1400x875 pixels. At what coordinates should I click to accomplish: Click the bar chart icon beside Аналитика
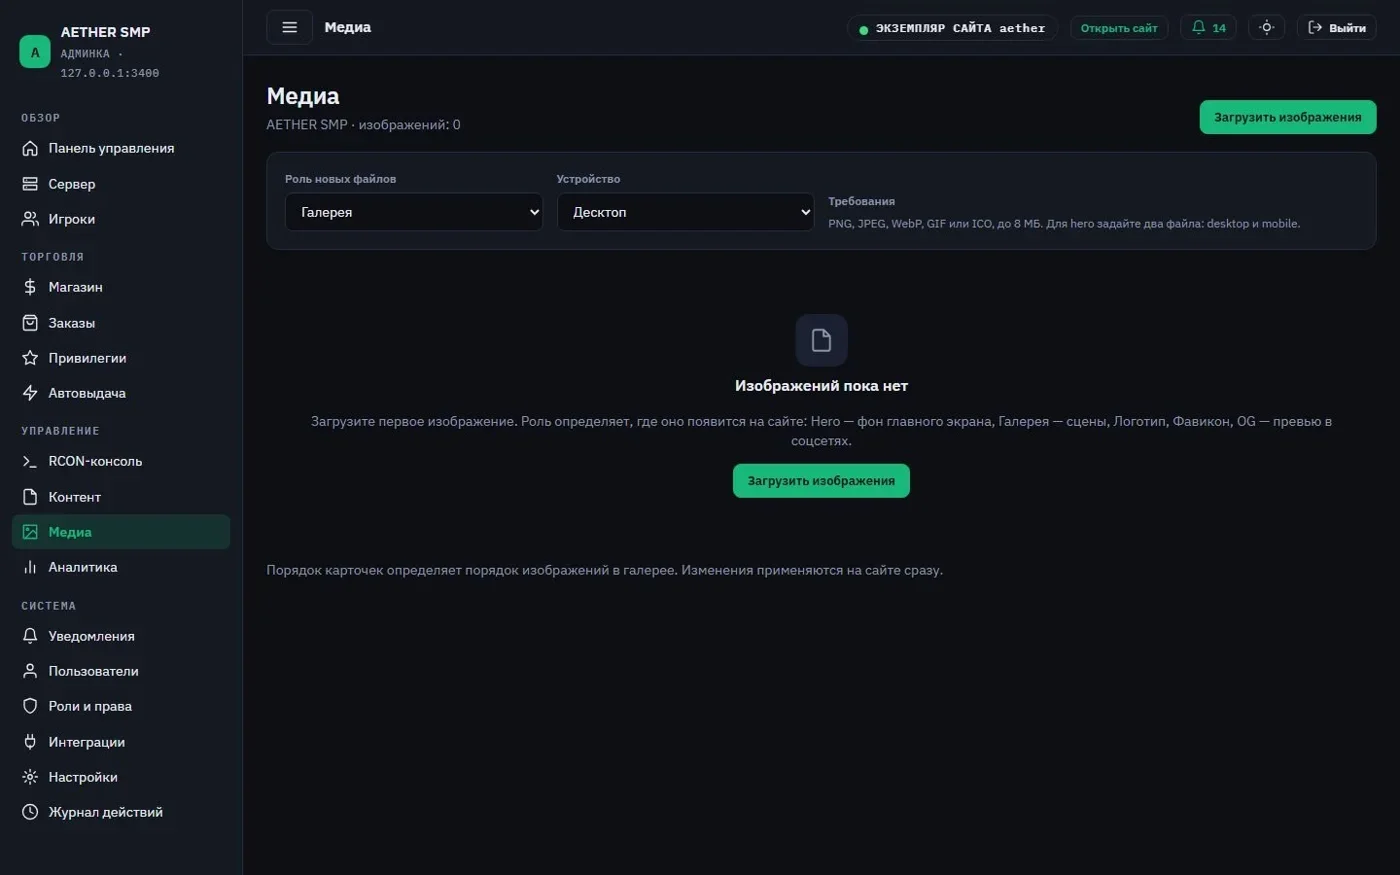click(30, 567)
